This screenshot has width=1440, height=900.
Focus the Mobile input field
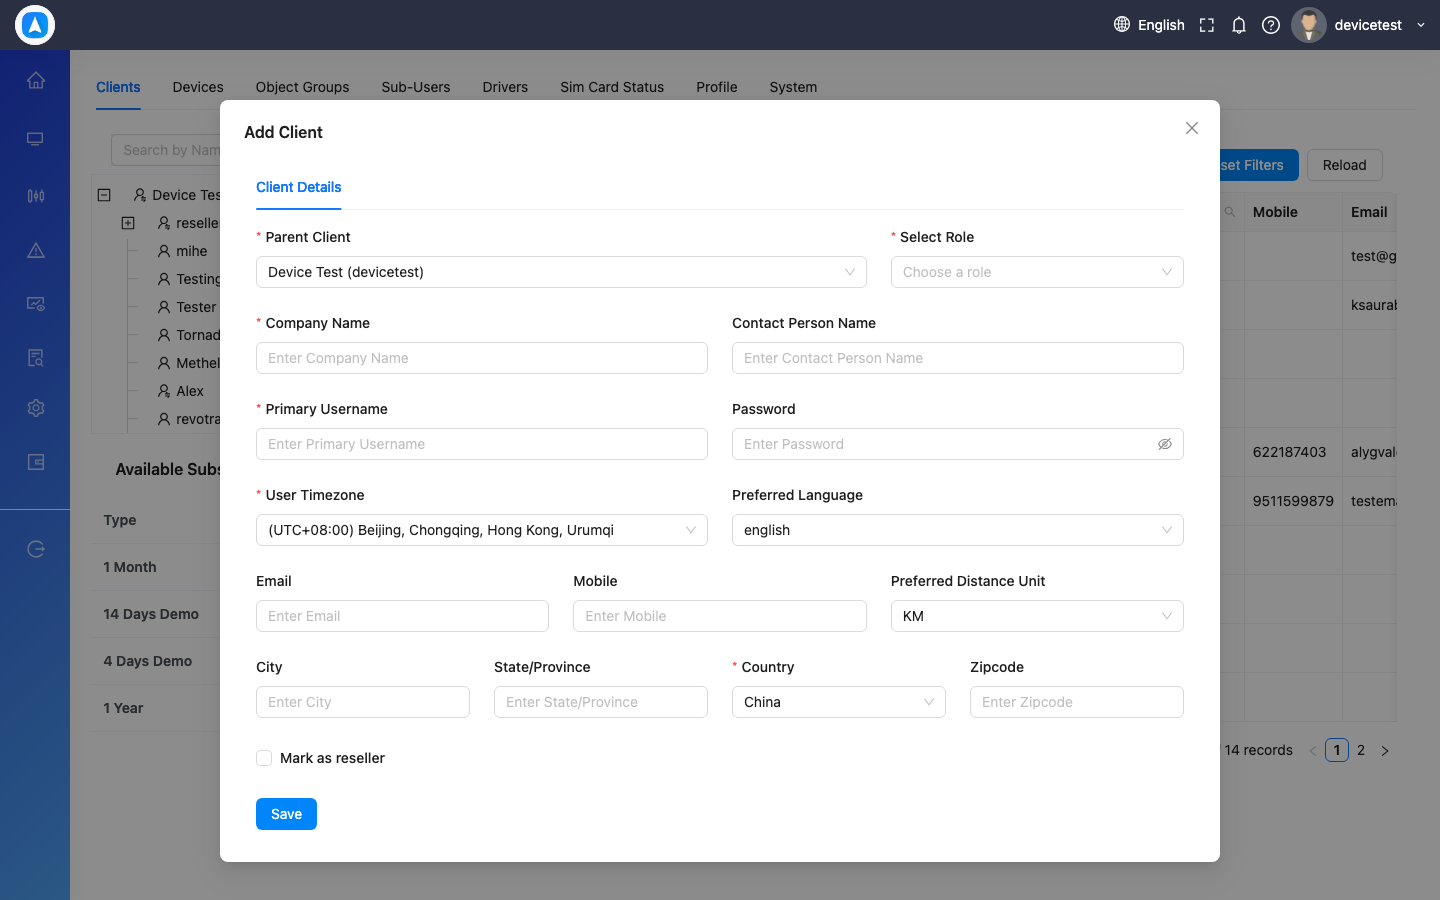(720, 616)
